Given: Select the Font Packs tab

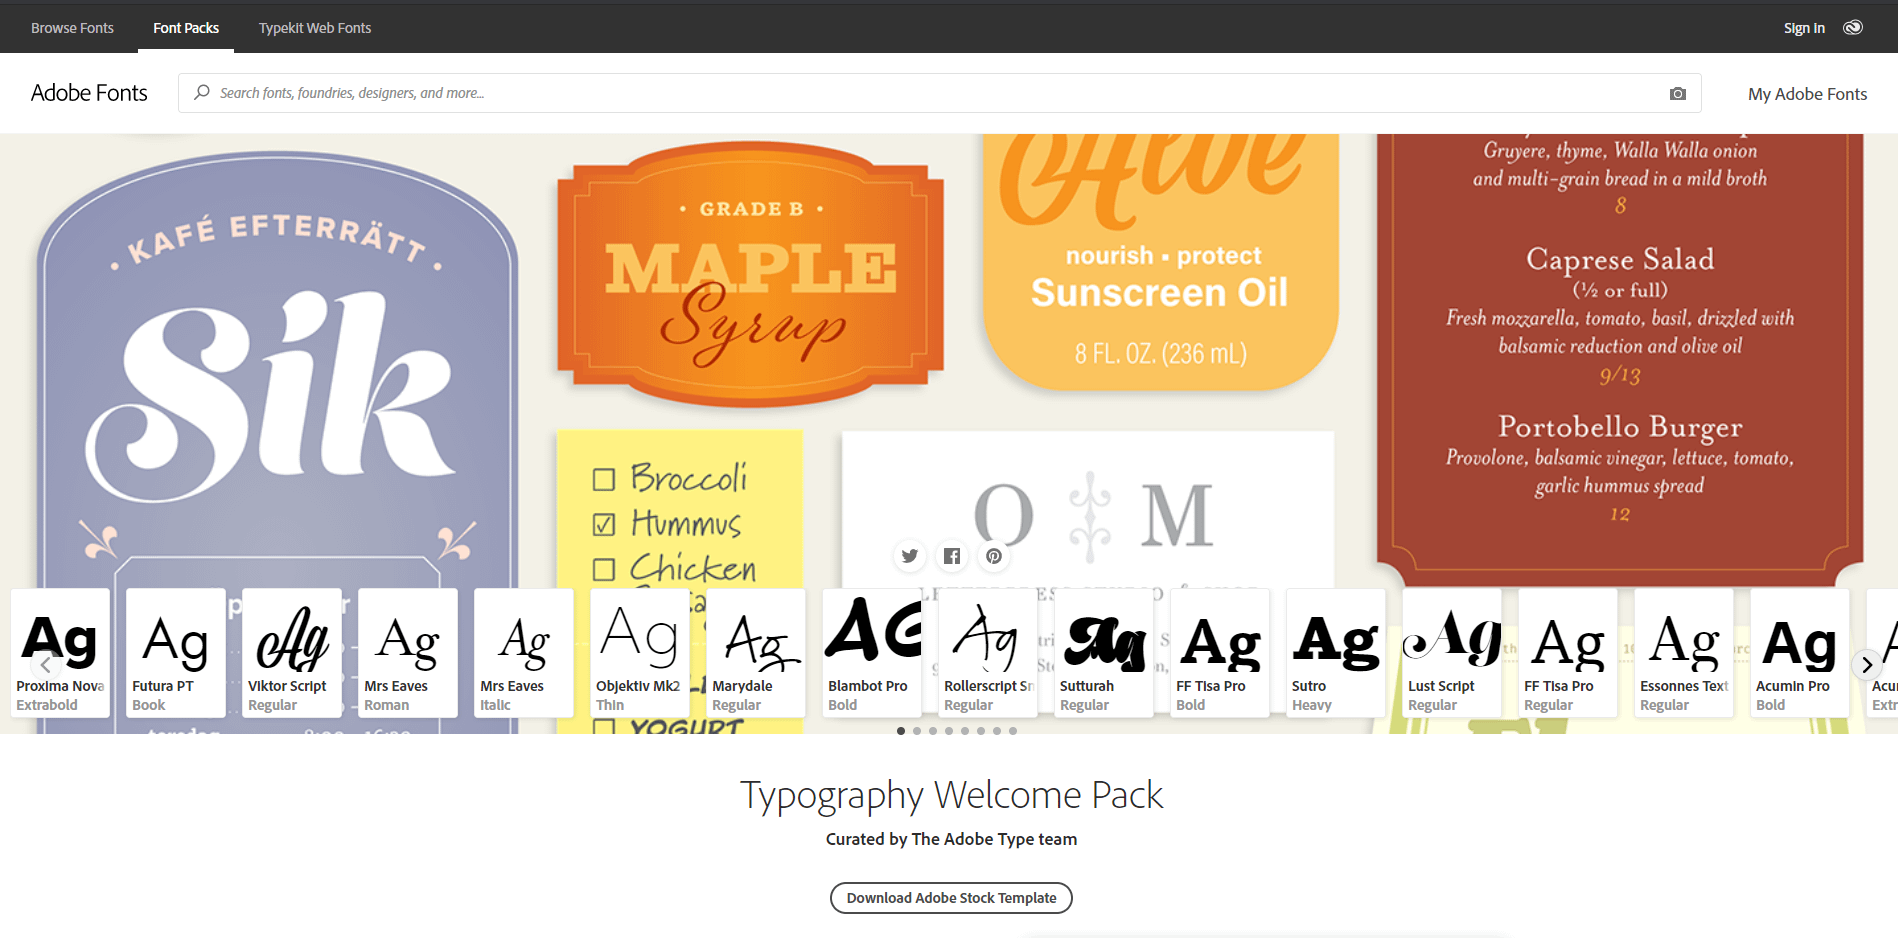Looking at the screenshot, I should click(186, 28).
